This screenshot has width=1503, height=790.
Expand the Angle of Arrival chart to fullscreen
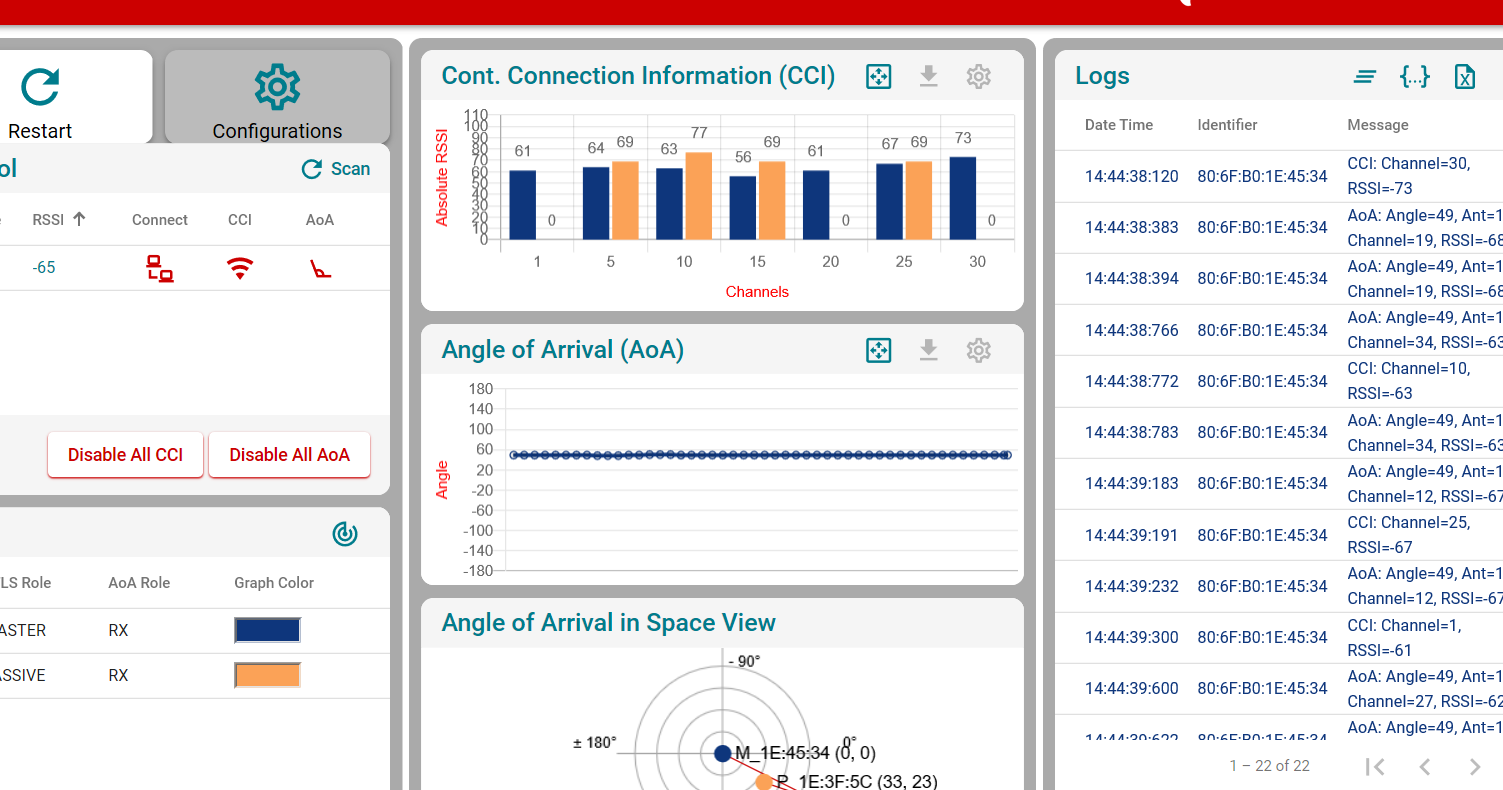878,350
